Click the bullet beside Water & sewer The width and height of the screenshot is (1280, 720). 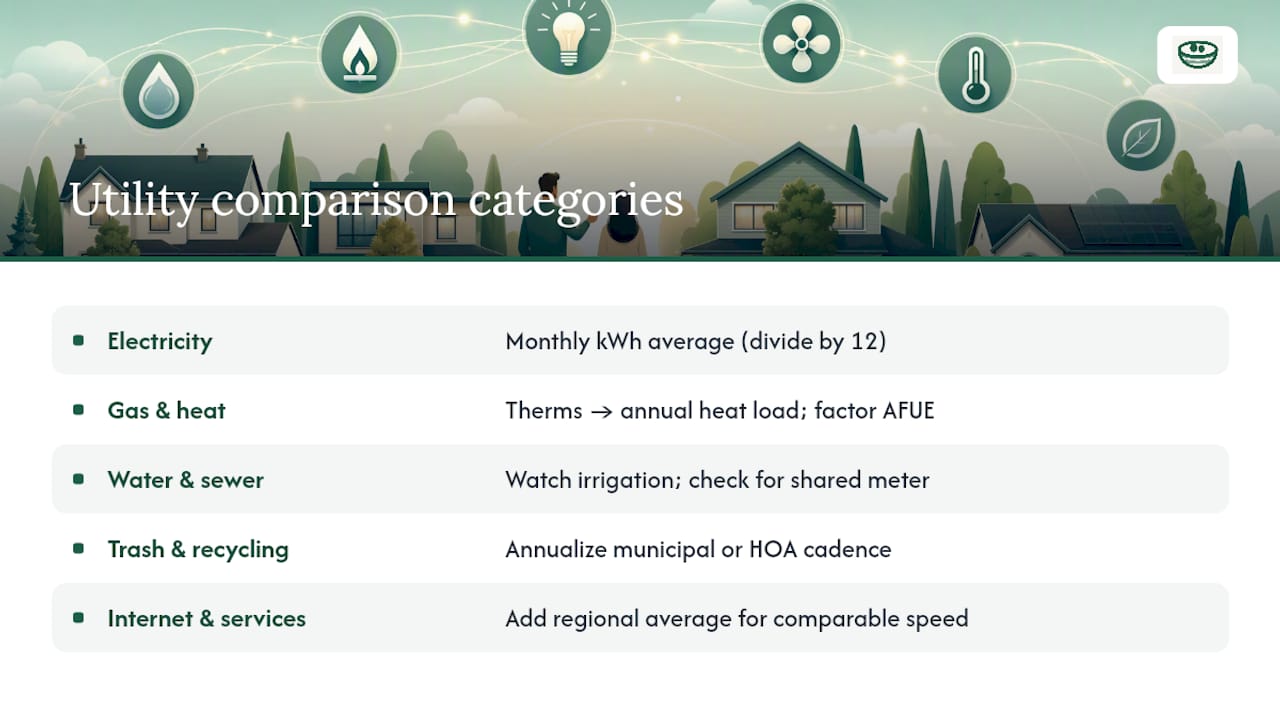[x=78, y=479]
